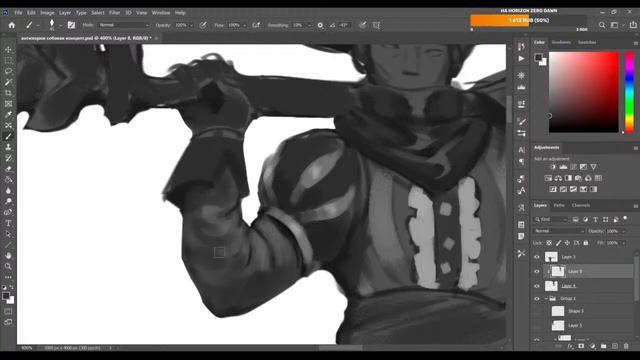The width and height of the screenshot is (640, 360).
Task: Select the History Brush tool
Action: point(8,158)
